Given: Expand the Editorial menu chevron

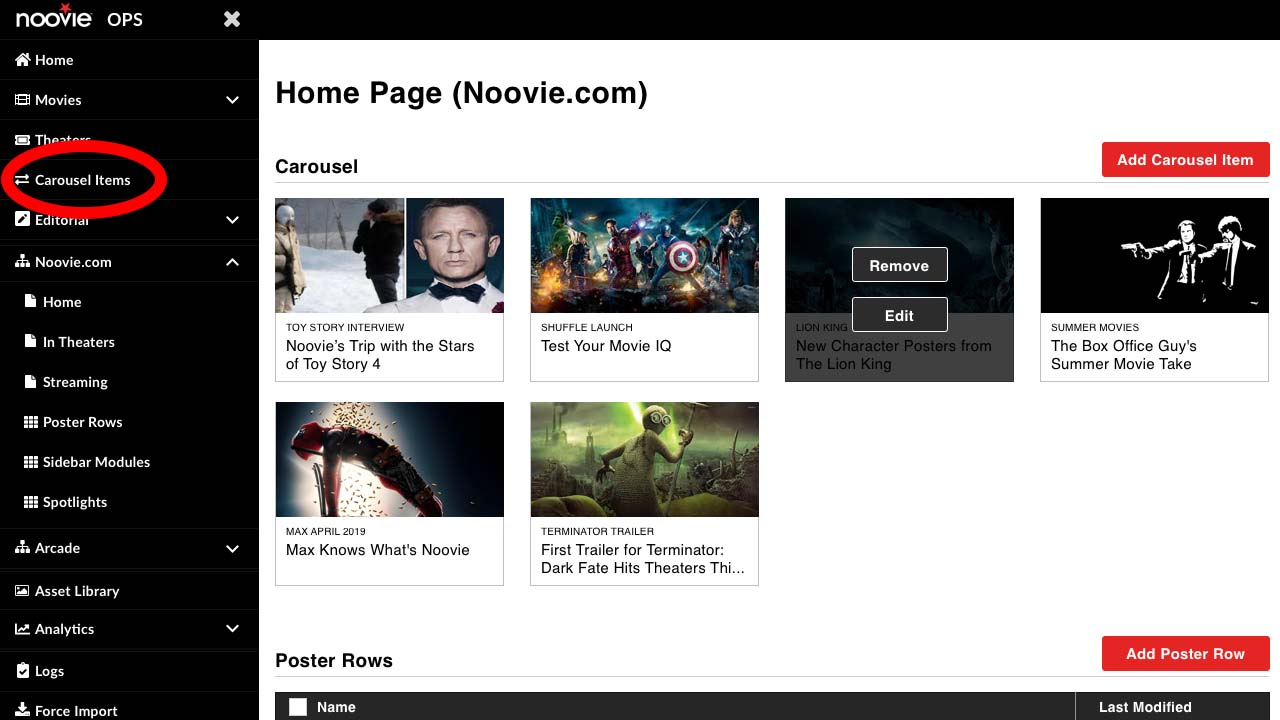Looking at the screenshot, I should tap(232, 220).
